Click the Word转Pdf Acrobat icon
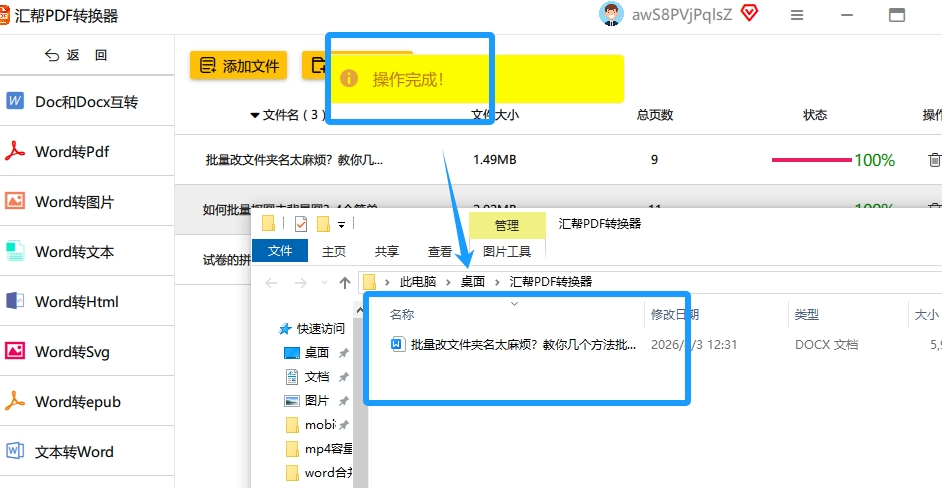 [x=15, y=151]
